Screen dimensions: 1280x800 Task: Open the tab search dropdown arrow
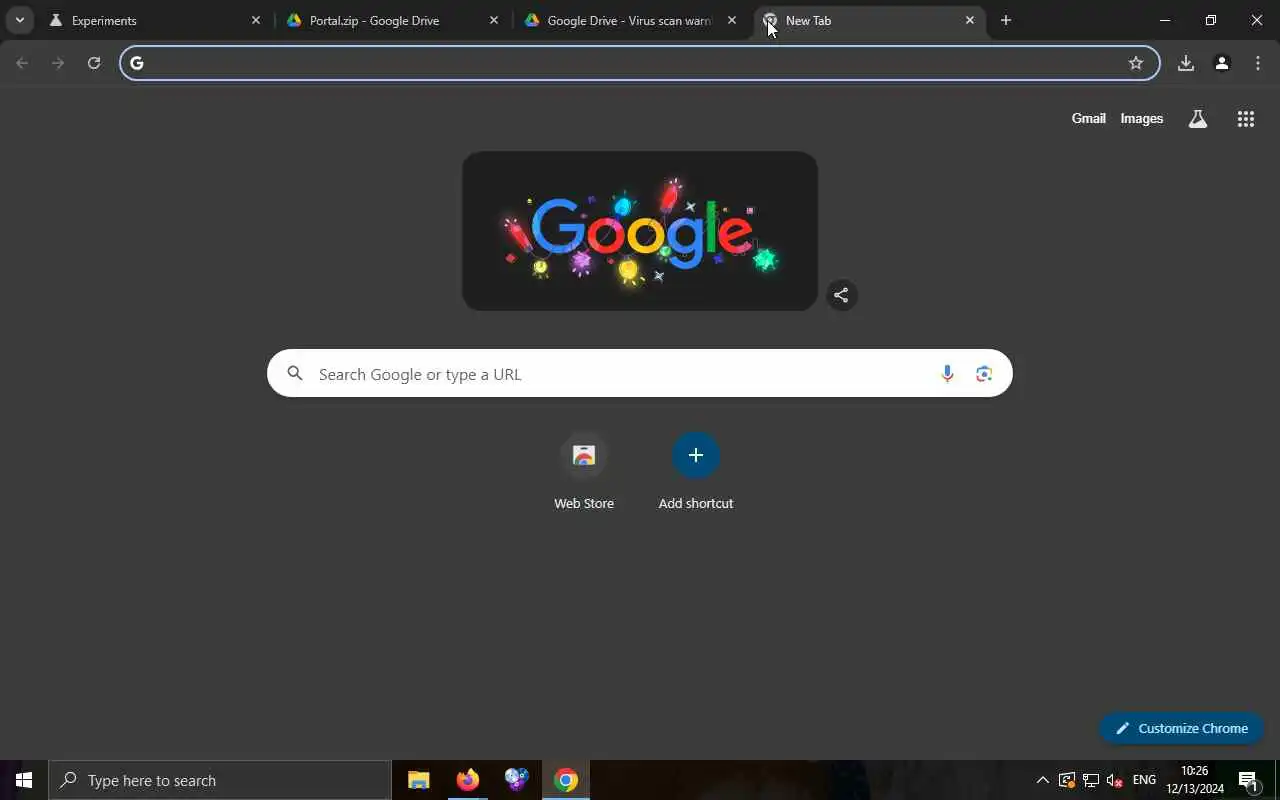click(19, 20)
